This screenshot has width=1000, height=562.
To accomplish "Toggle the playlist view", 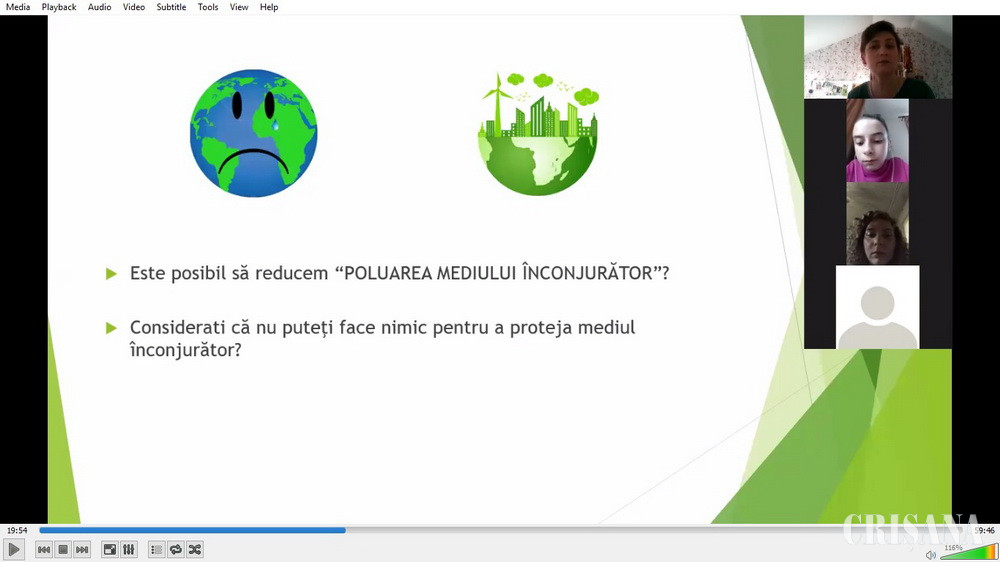I will click(x=157, y=549).
